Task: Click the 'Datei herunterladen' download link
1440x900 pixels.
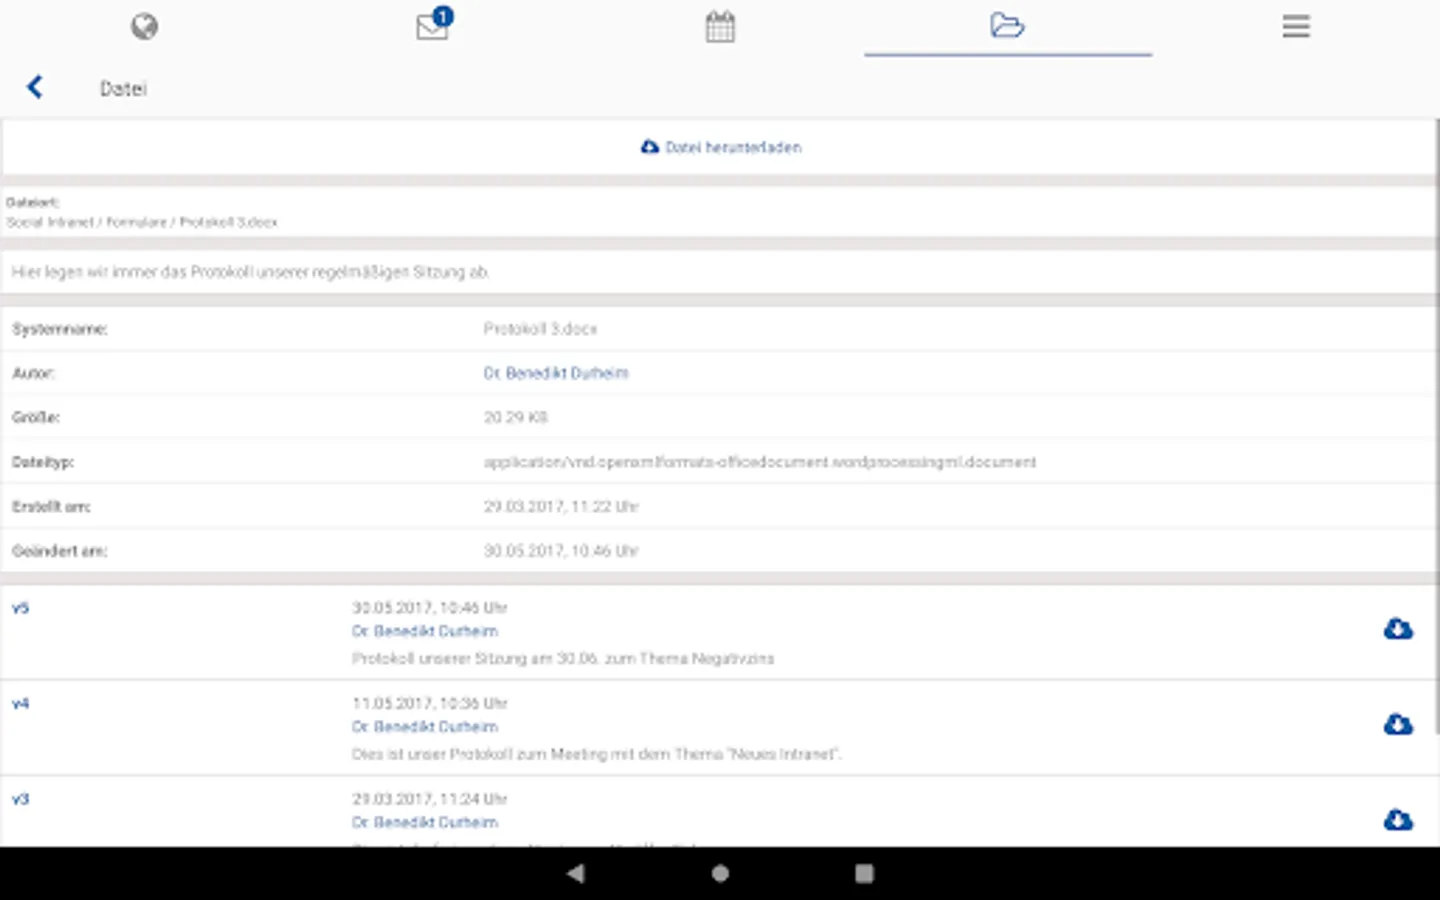Action: (721, 147)
